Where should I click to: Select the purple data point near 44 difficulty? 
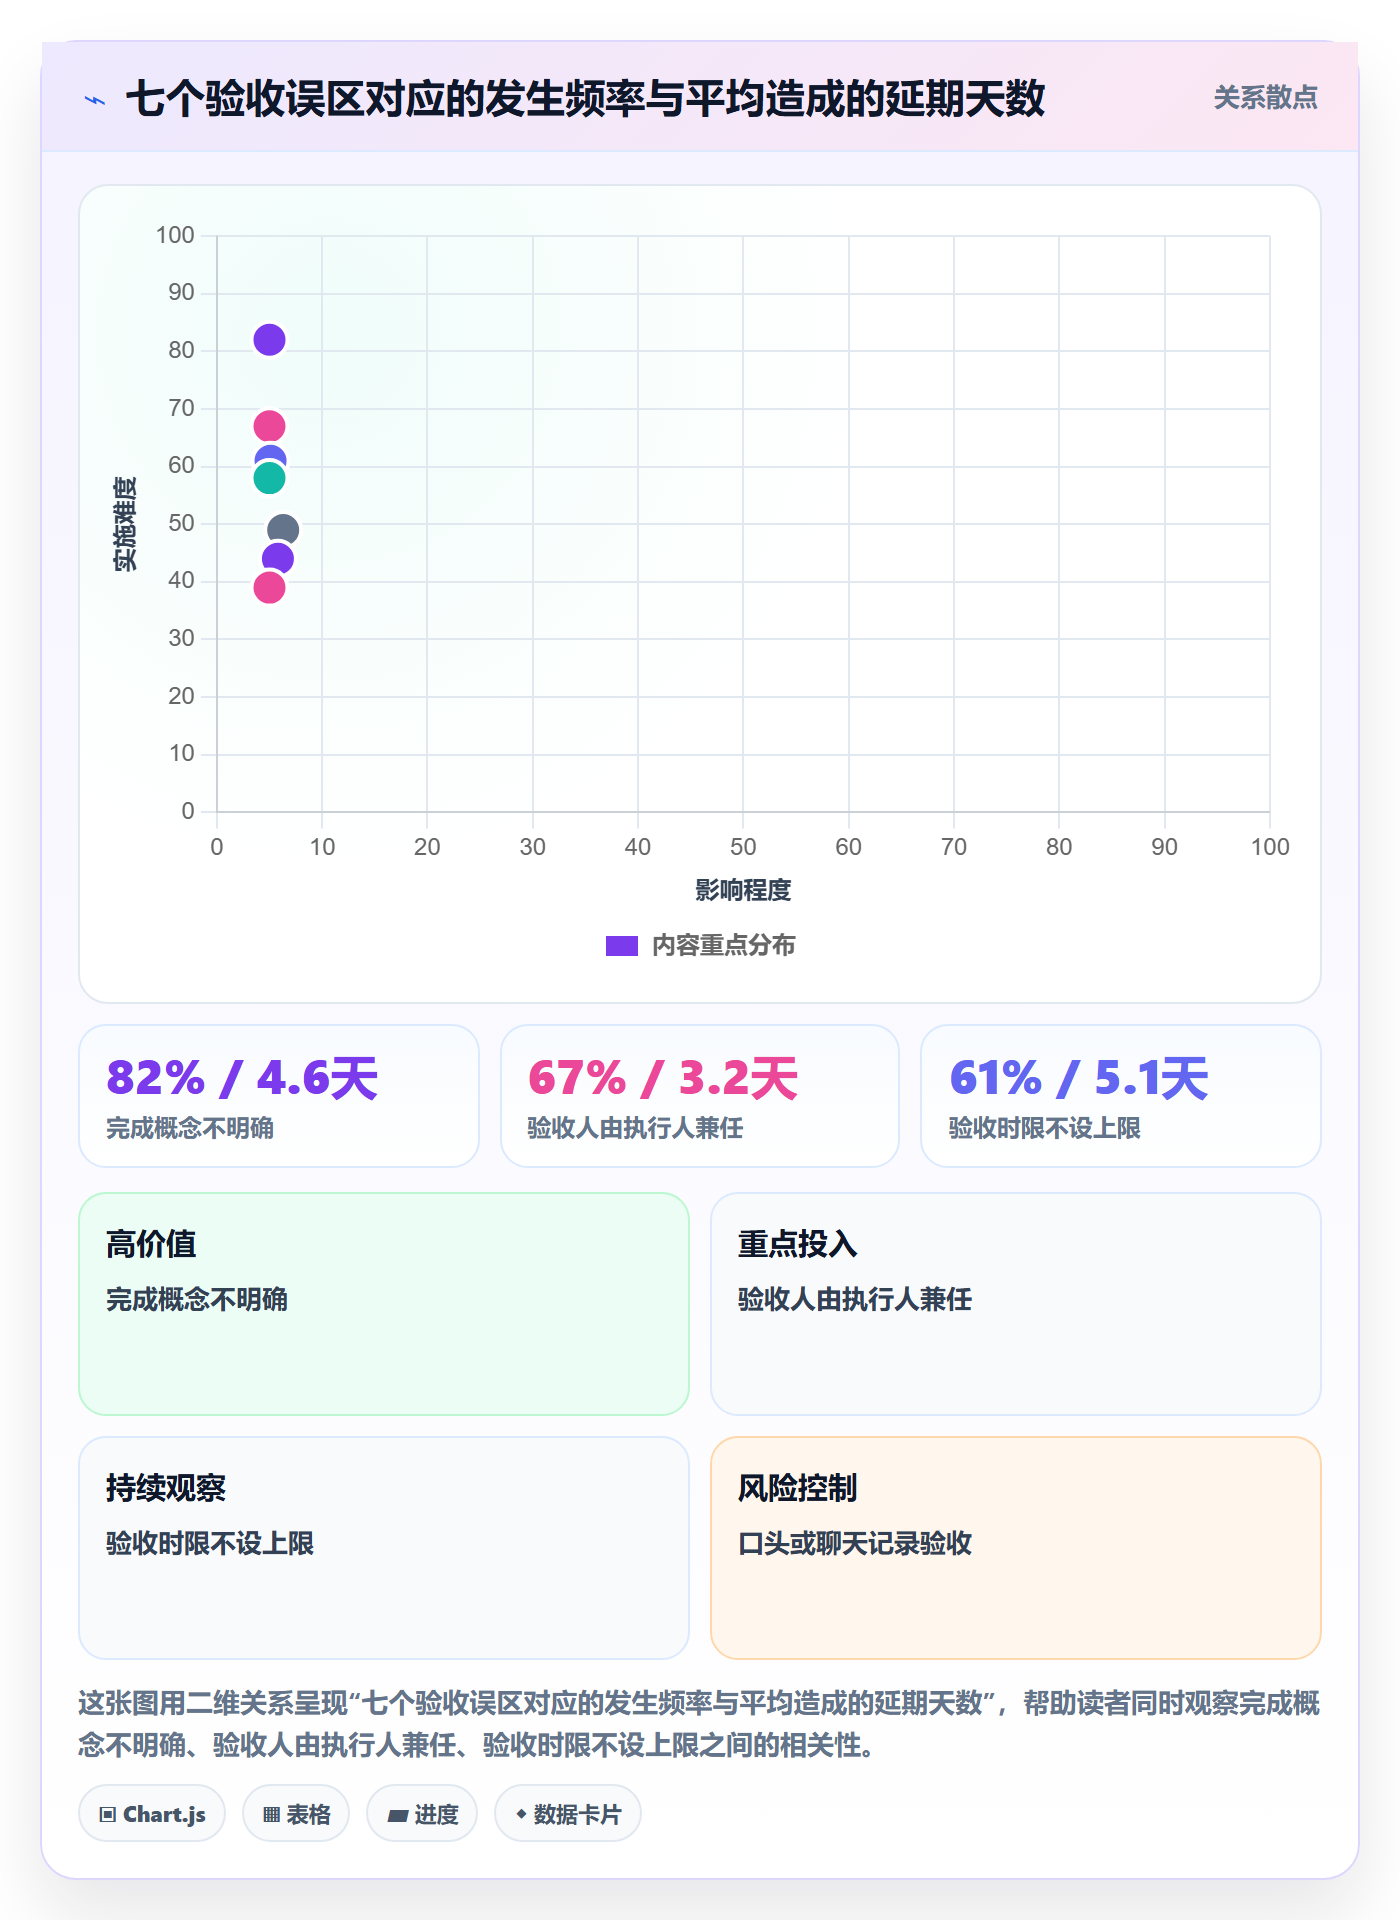(277, 559)
